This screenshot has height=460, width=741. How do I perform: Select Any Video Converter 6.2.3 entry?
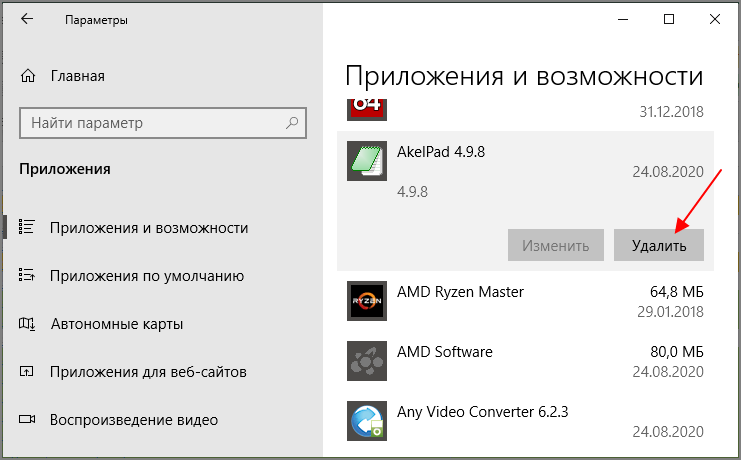coord(525,421)
